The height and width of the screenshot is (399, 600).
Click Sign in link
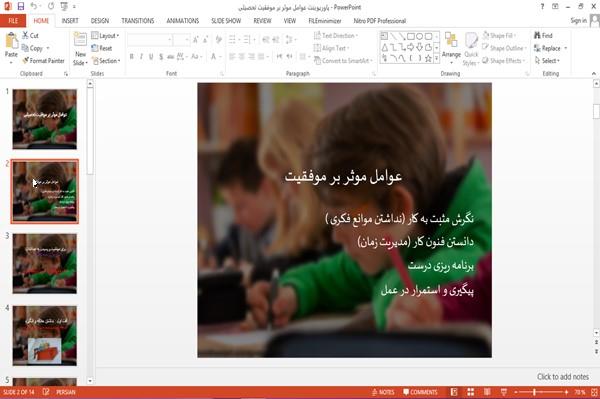(578, 21)
